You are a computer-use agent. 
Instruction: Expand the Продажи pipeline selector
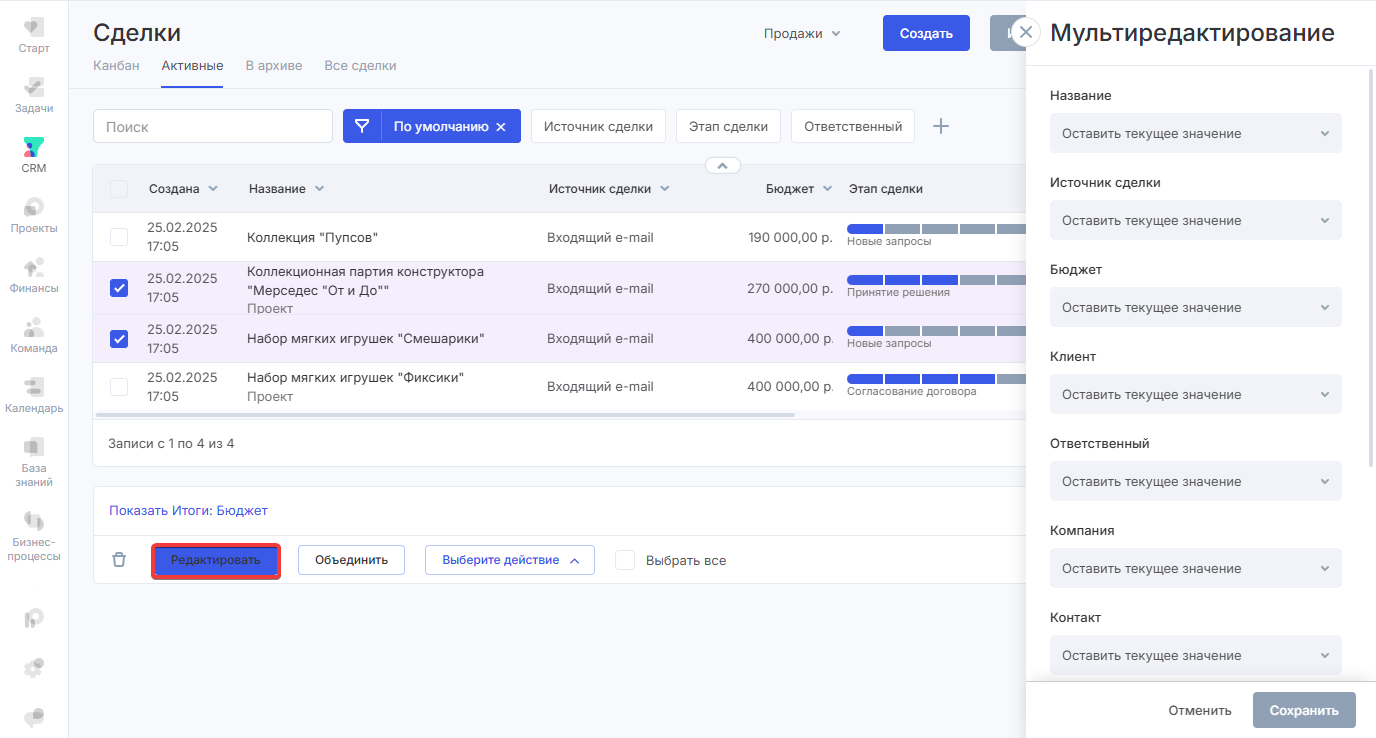point(802,33)
